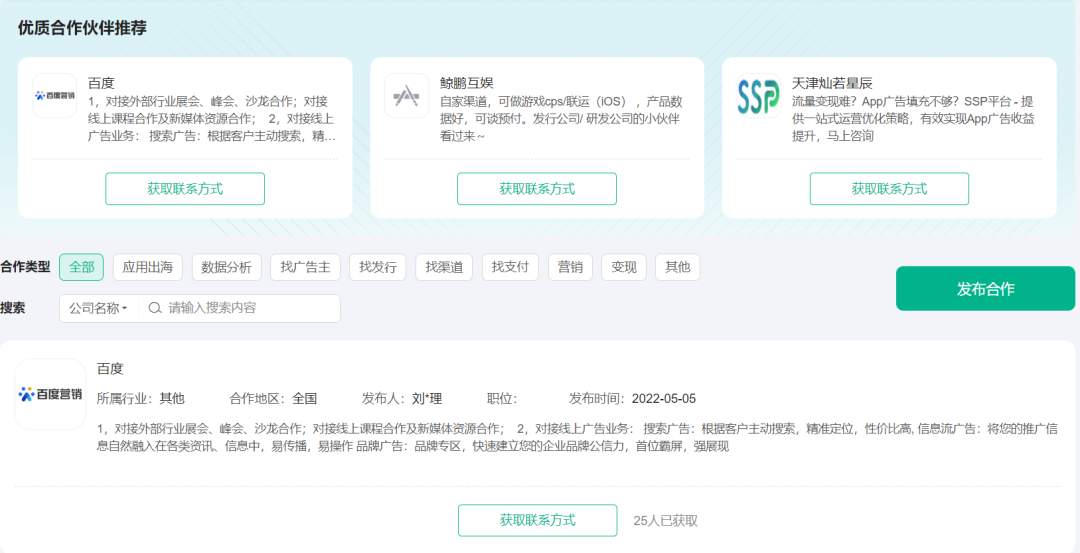Click the 鲸鹏互娱 App Store logo icon
This screenshot has width=1080, height=553.
(x=406, y=96)
